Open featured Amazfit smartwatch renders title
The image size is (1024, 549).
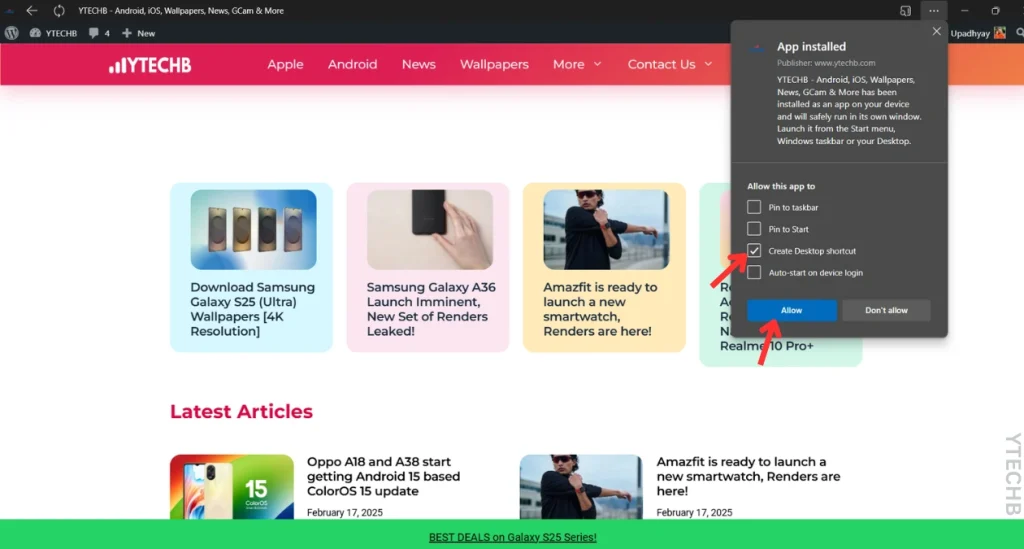click(x=600, y=309)
